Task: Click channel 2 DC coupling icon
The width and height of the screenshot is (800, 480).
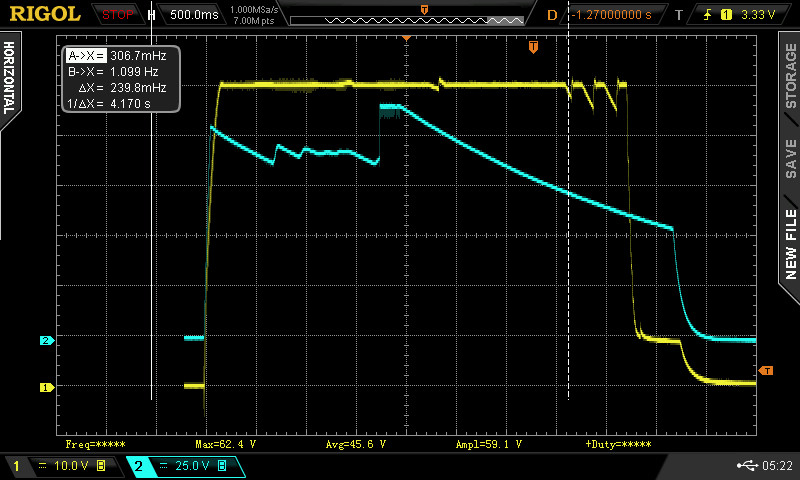Action: pyautogui.click(x=164, y=466)
